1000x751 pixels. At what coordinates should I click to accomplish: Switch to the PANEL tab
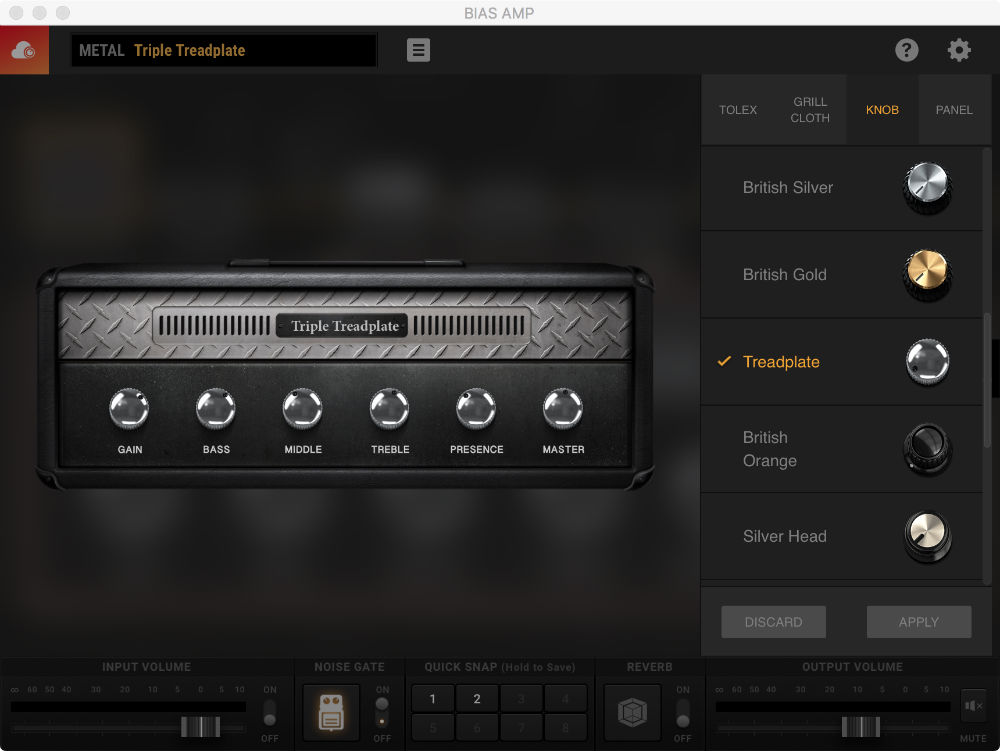[x=954, y=110]
